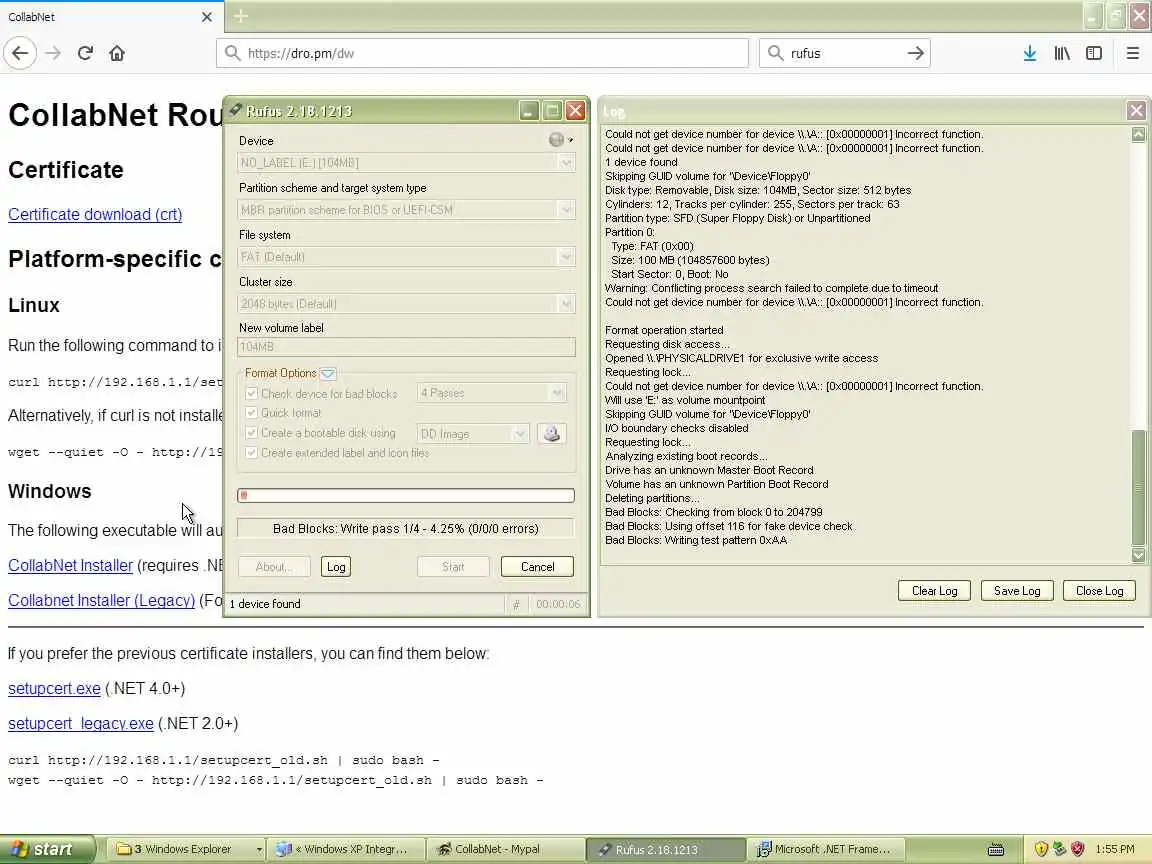Click the rufus search input field

point(845,53)
